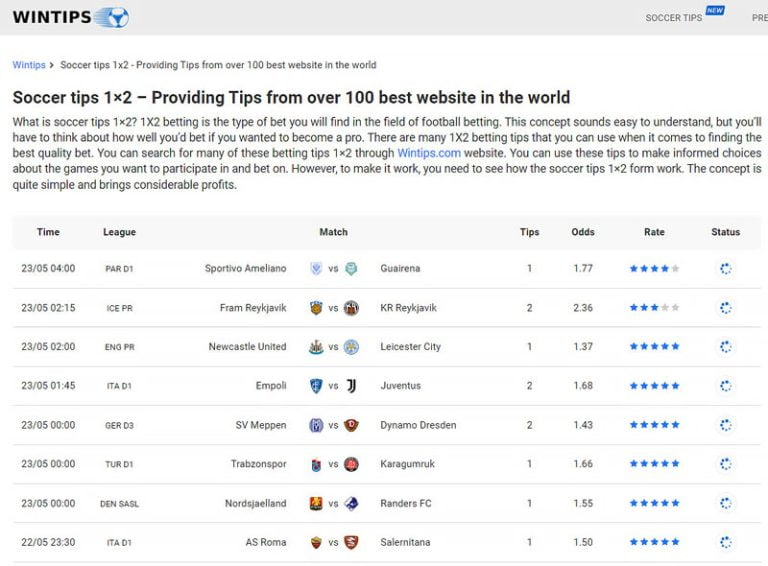Click the PAR D1 league label
Screen dimensions: 768x566
point(120,269)
